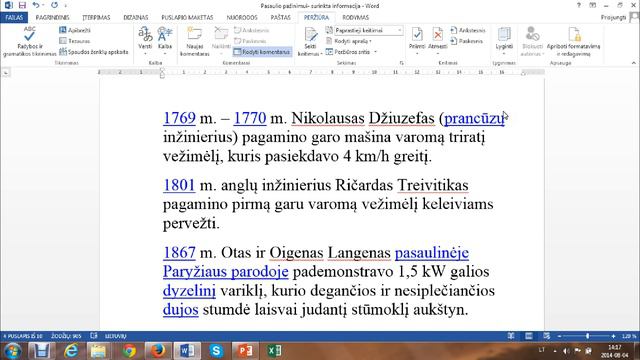This screenshot has width=640, height=360.
Task: Toggle Rodyti komentarus show comments
Action: 262,52
